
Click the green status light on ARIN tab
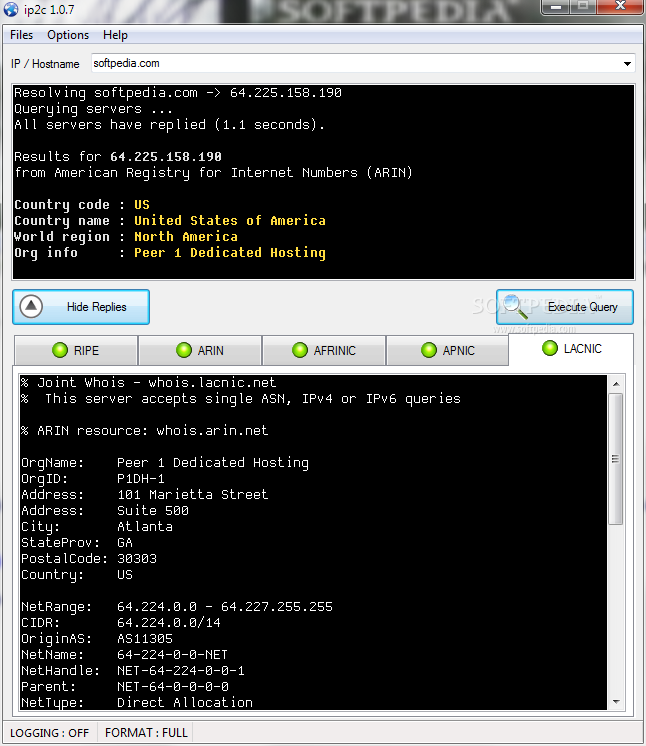coord(184,350)
